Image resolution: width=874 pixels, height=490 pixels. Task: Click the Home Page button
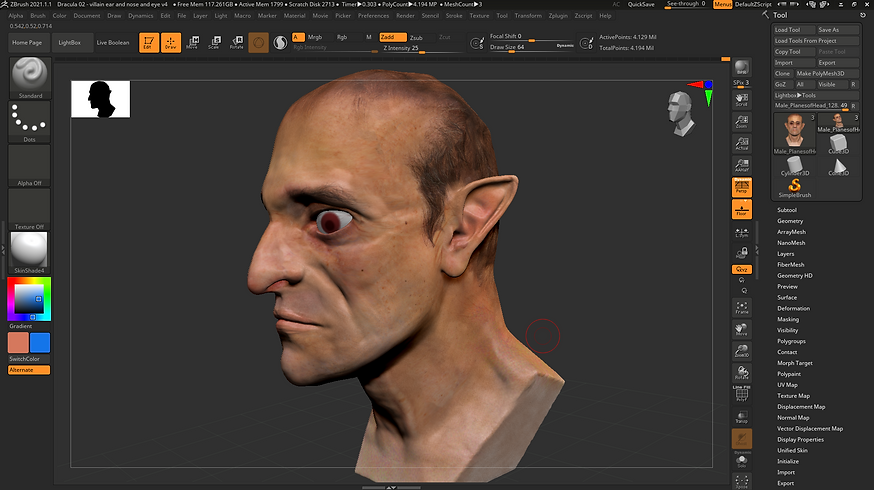coord(27,42)
